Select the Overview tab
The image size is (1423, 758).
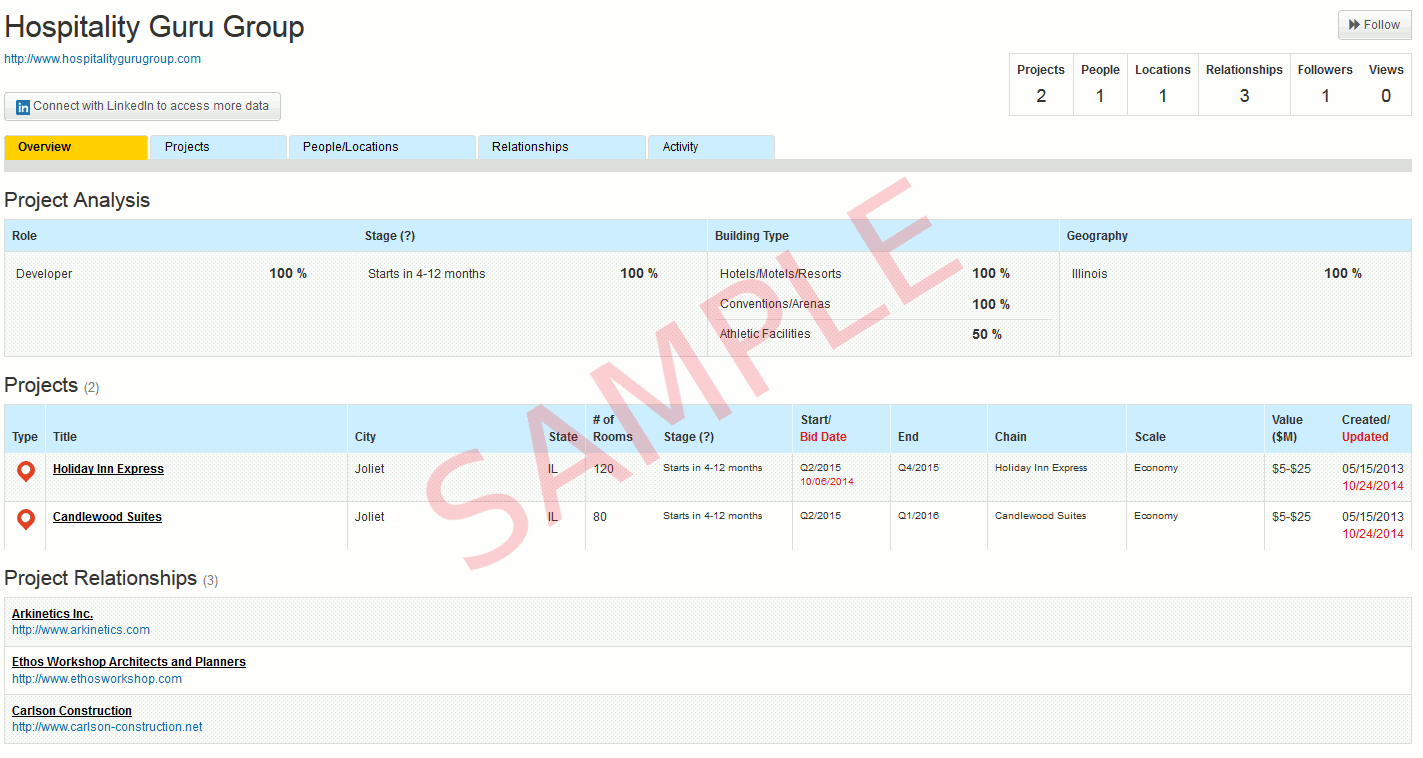[76, 147]
